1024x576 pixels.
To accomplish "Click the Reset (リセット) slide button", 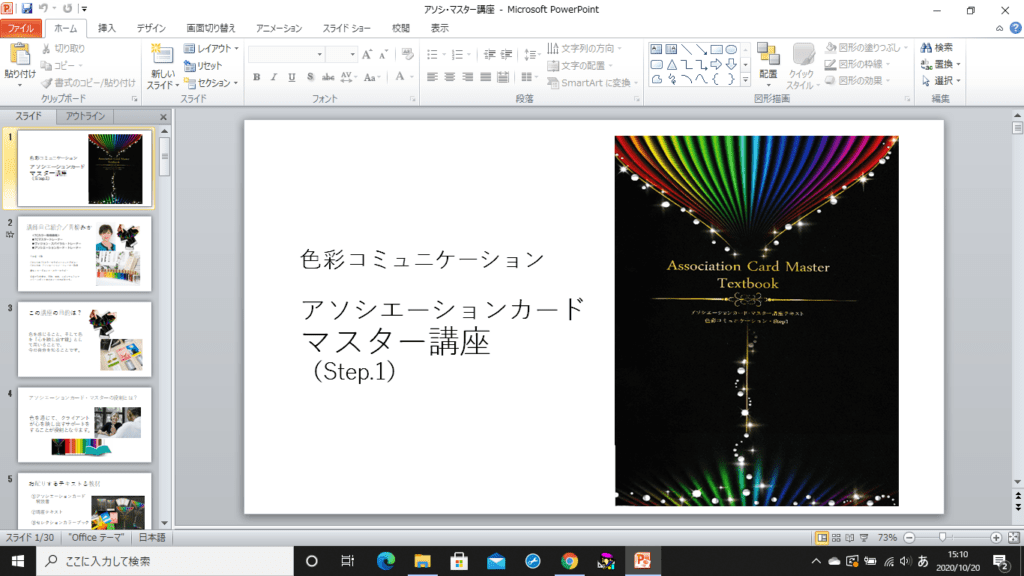I will point(204,65).
